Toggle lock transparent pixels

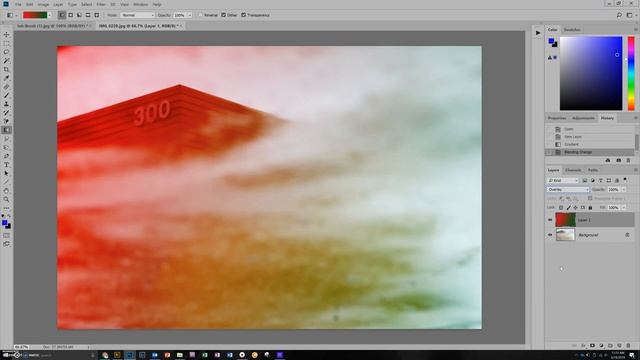(561, 208)
